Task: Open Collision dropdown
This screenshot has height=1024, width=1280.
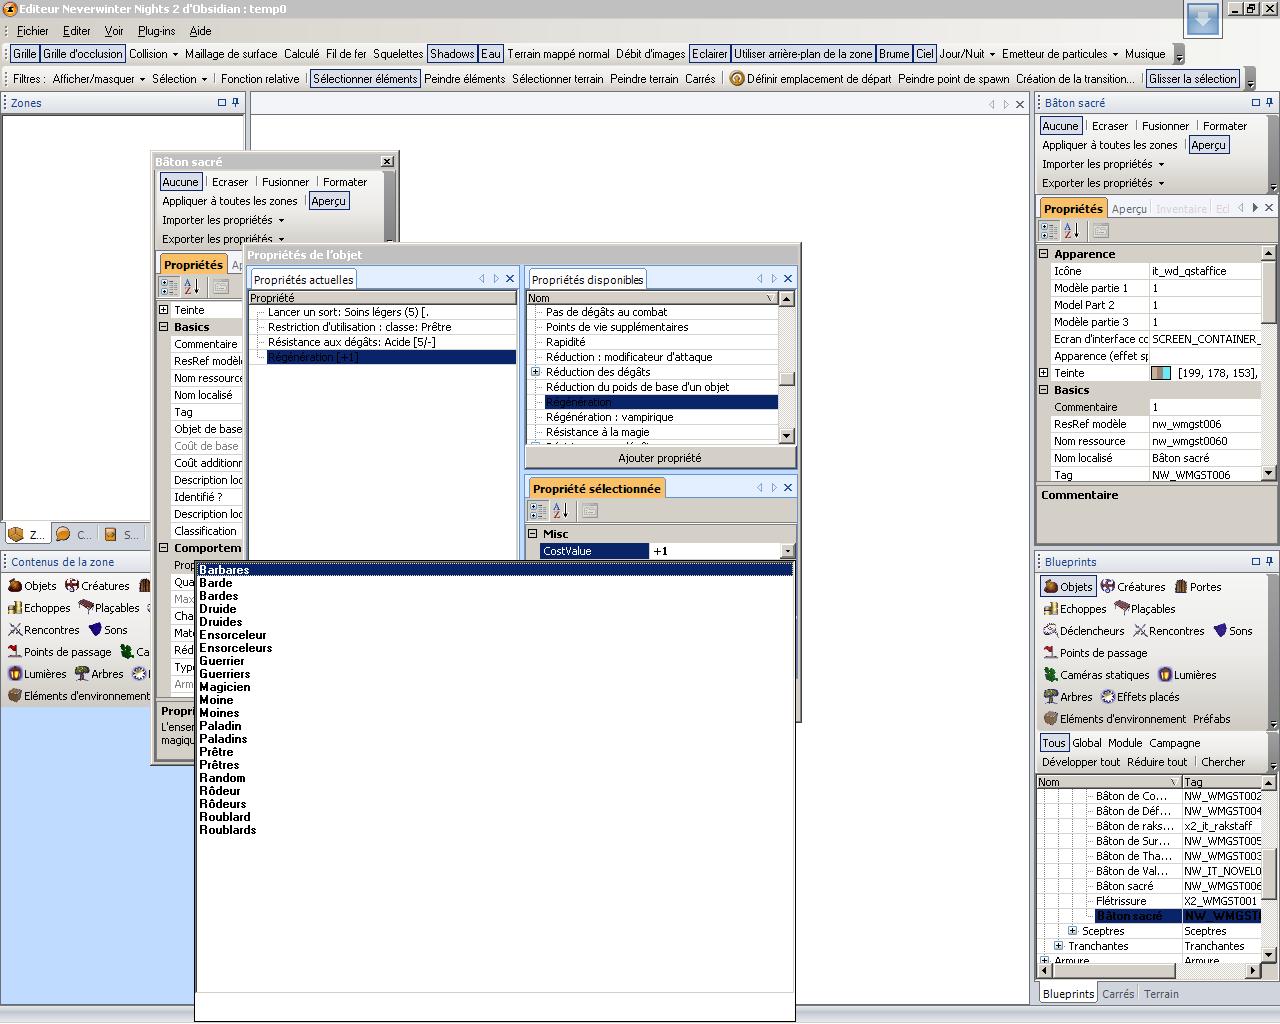Action: point(153,54)
